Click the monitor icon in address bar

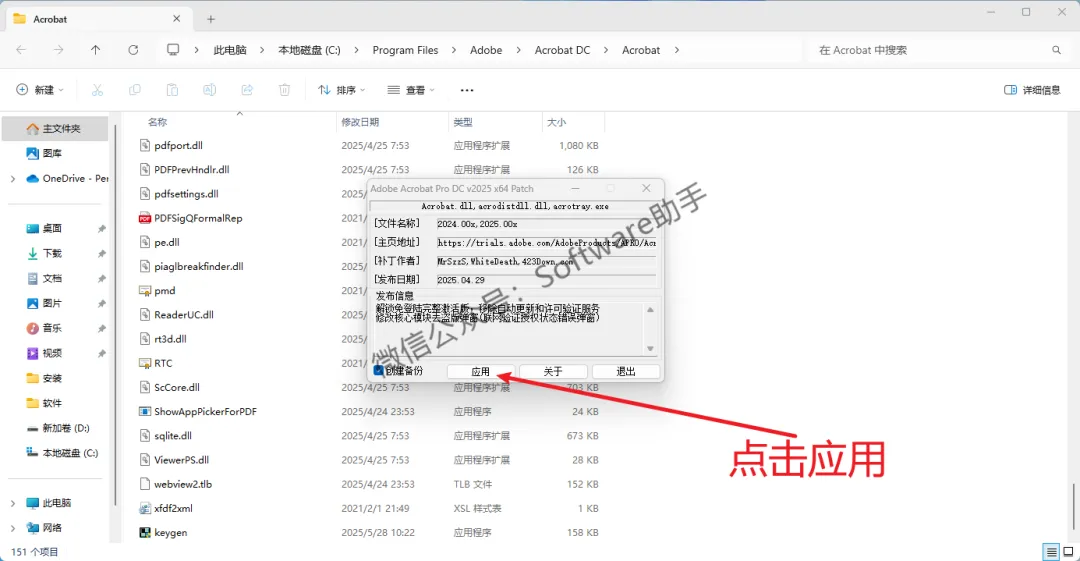173,50
